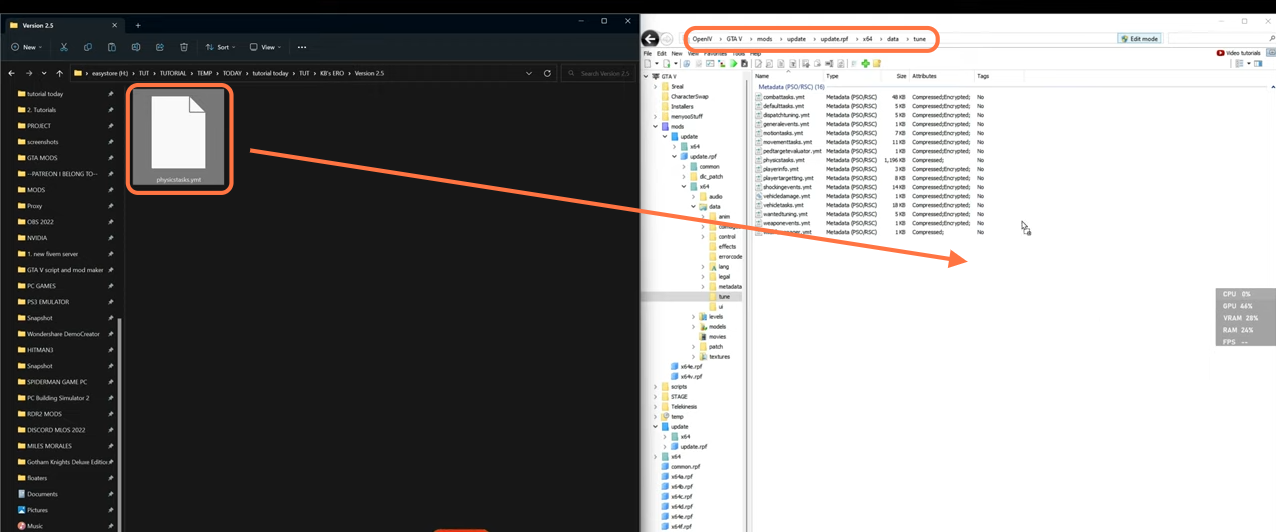The image size is (1276, 532).
Task: Click the green play icon in OpenIV toolbar
Action: click(734, 64)
